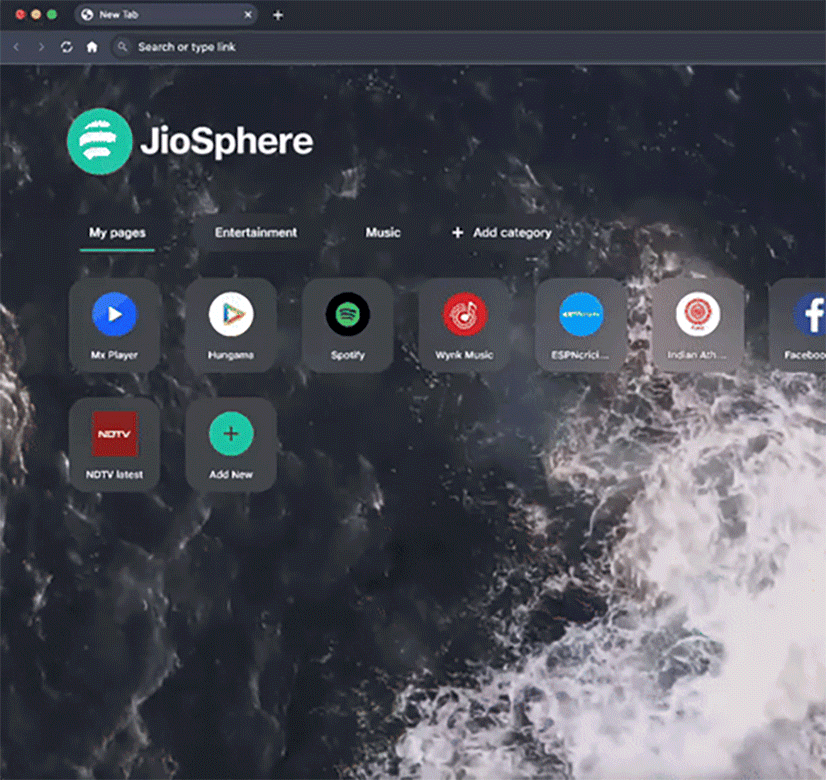Viewport: 826px width, 780px height.
Task: Go back using the back arrow
Action: (16, 47)
